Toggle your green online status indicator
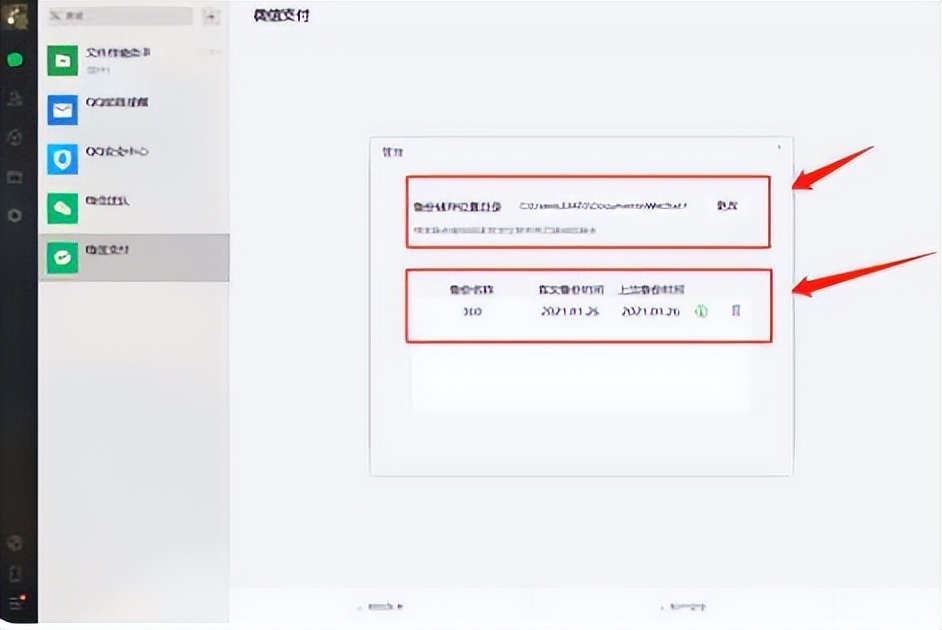Viewport: 942px width, 630px height. pos(15,60)
